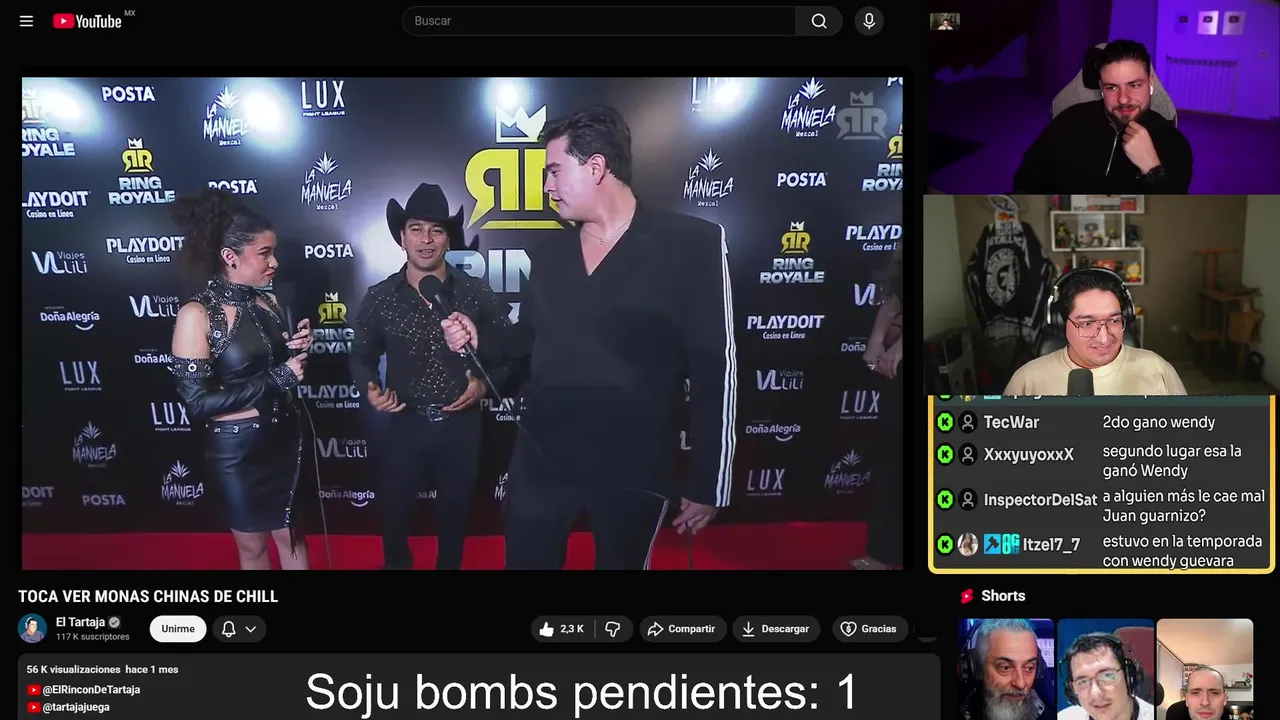Click the notification bell icon

click(x=228, y=629)
